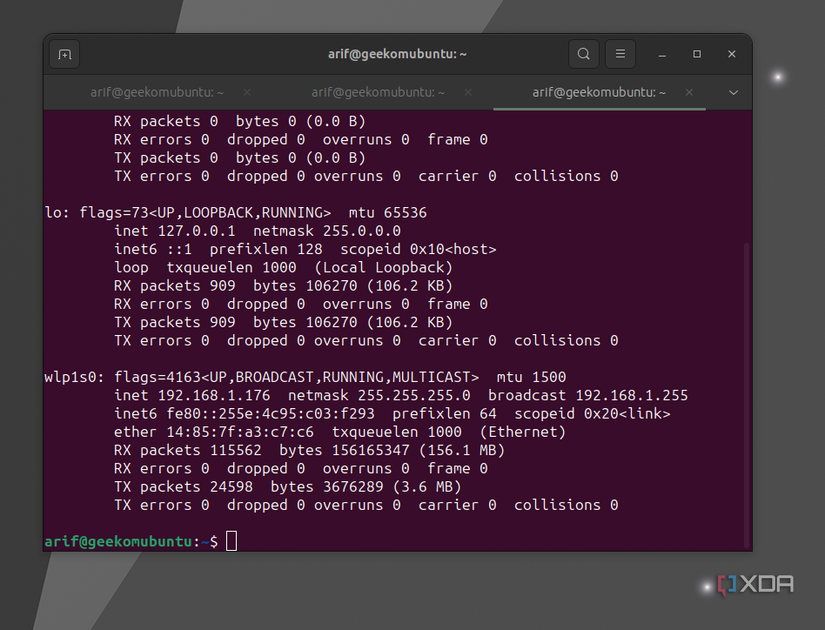The width and height of the screenshot is (825, 630).
Task: Click the terminal command prompt cursor
Action: (232, 541)
